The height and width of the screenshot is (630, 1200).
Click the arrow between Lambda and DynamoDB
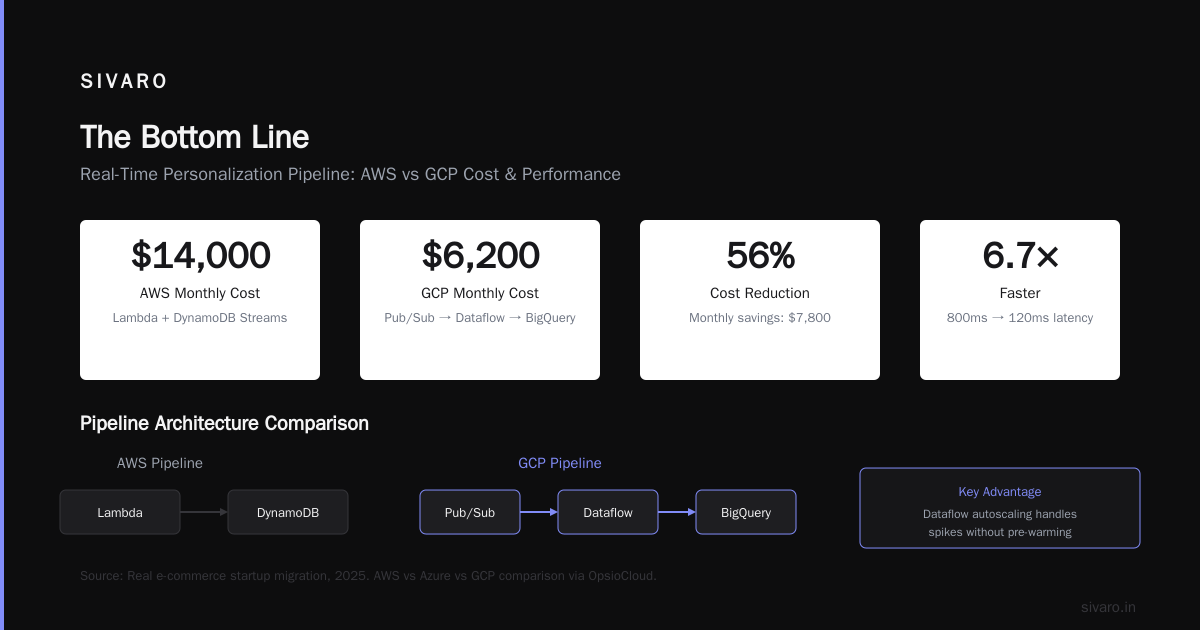tap(204, 512)
